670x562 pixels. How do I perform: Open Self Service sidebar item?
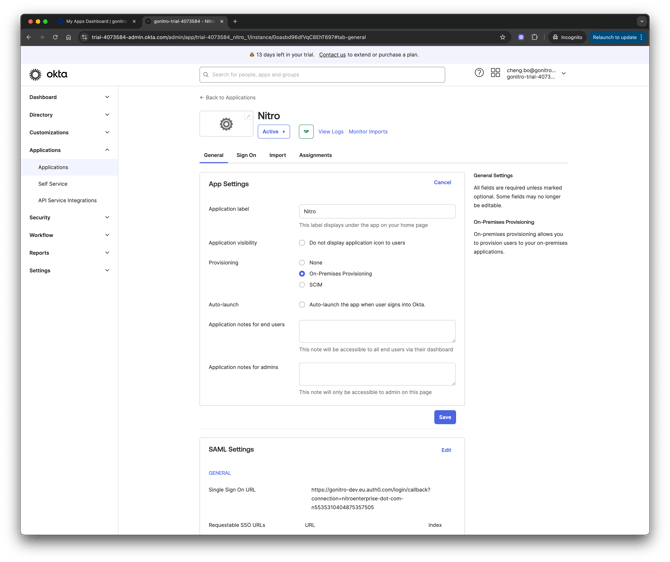(x=53, y=184)
